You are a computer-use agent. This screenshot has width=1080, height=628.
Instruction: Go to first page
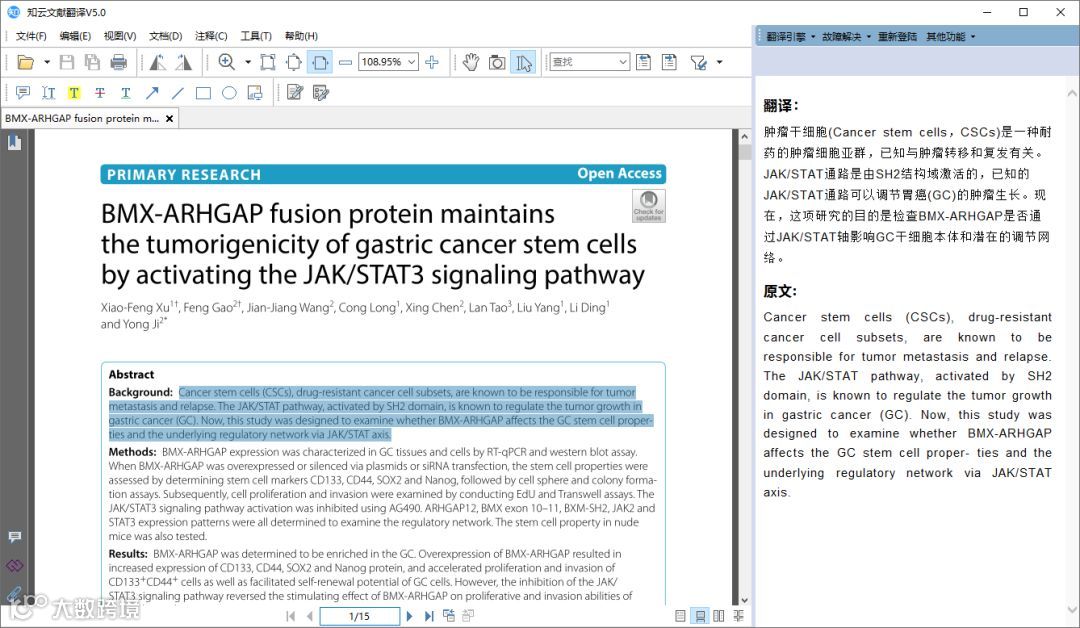pos(291,616)
